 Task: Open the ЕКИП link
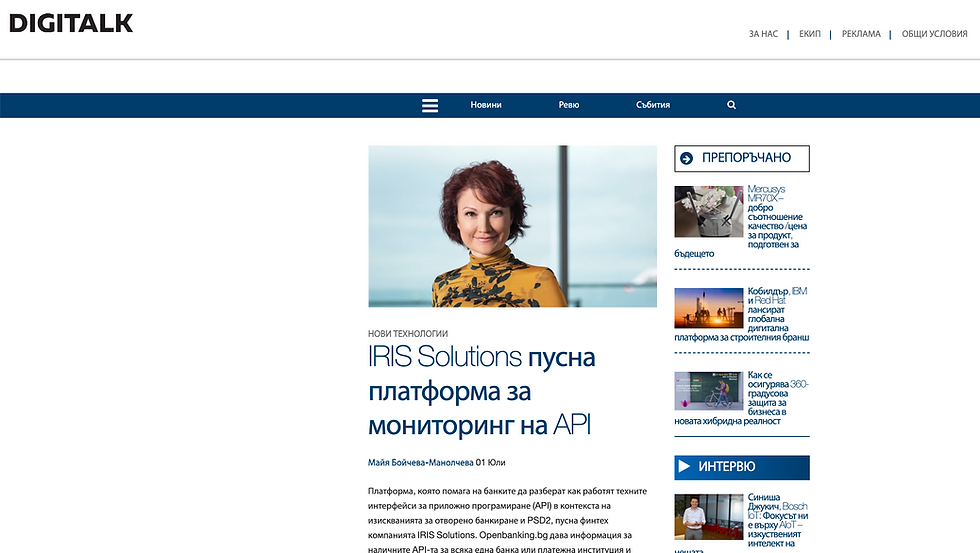click(x=809, y=34)
